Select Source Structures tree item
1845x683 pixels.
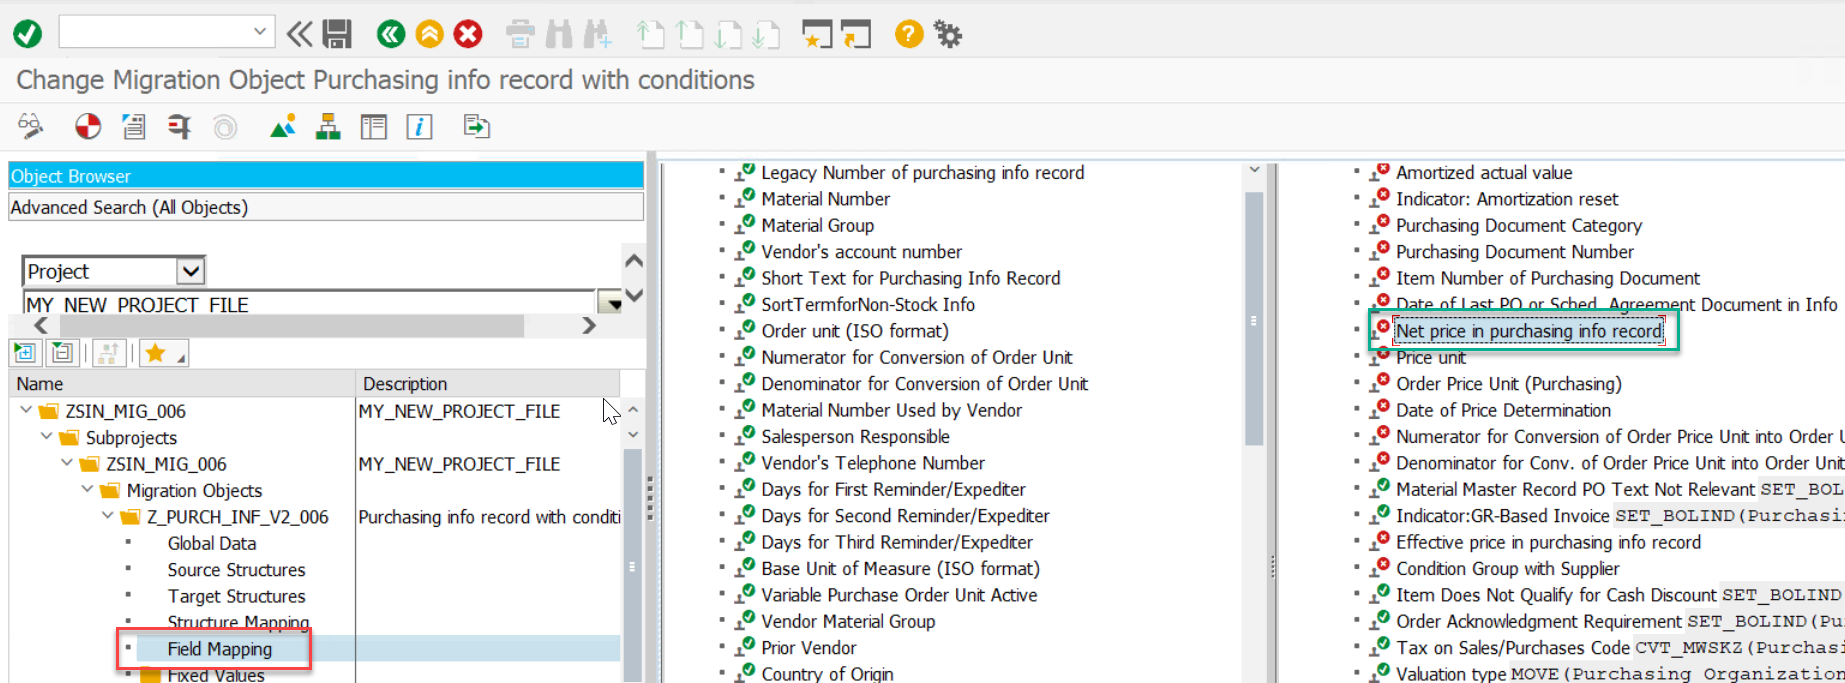[236, 569]
